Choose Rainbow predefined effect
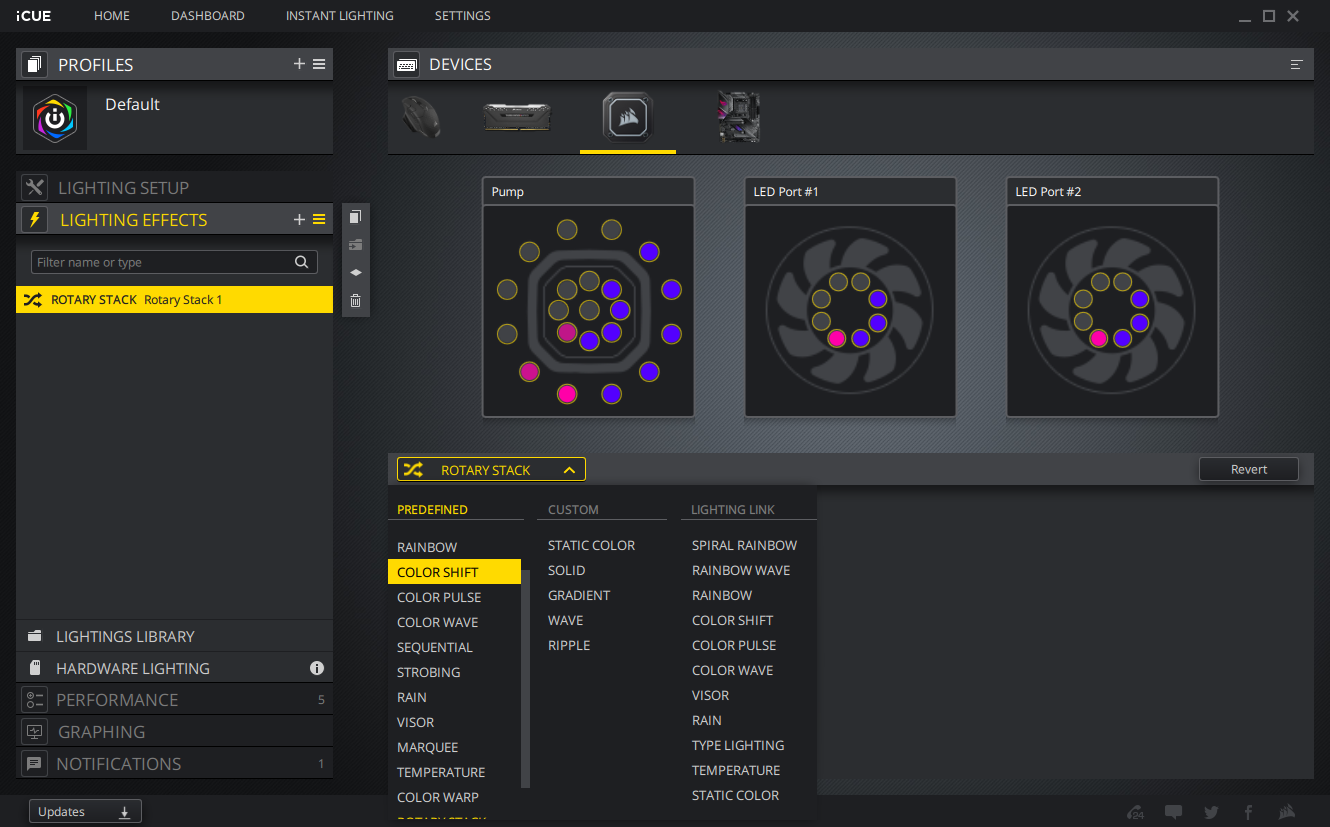Image resolution: width=1330 pixels, height=827 pixels. click(427, 547)
